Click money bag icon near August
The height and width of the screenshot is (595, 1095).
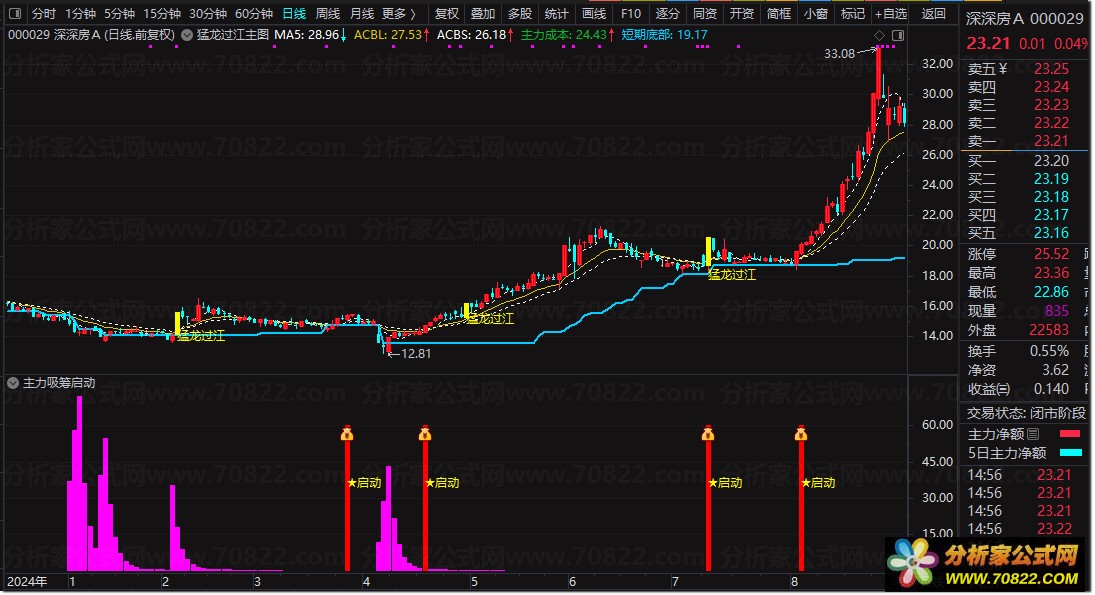[800, 434]
